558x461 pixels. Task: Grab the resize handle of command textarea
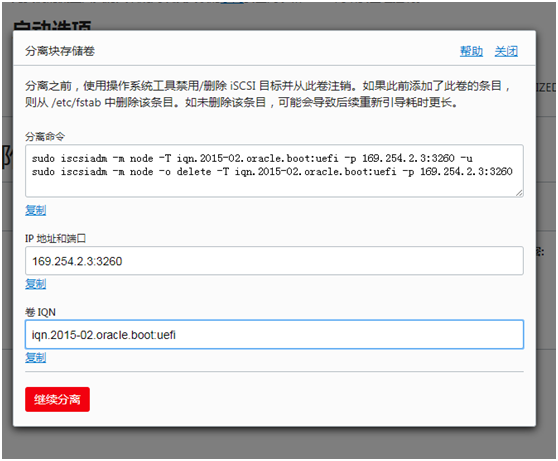coord(519,193)
